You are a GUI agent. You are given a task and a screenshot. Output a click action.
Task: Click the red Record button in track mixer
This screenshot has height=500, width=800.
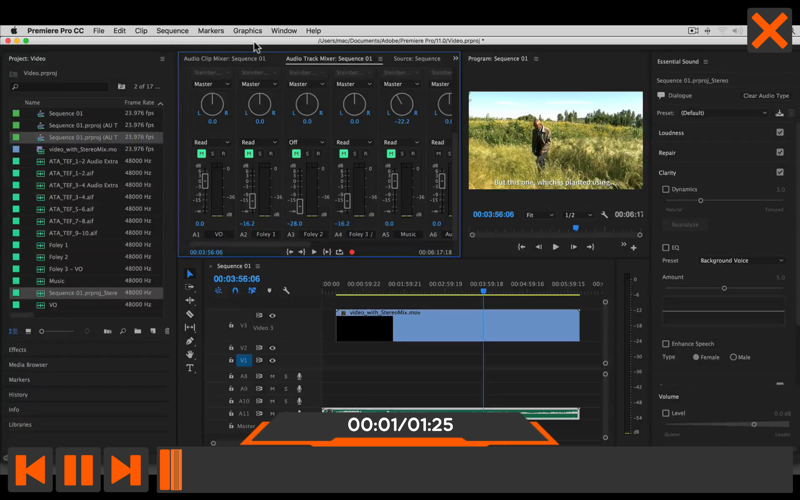[352, 252]
